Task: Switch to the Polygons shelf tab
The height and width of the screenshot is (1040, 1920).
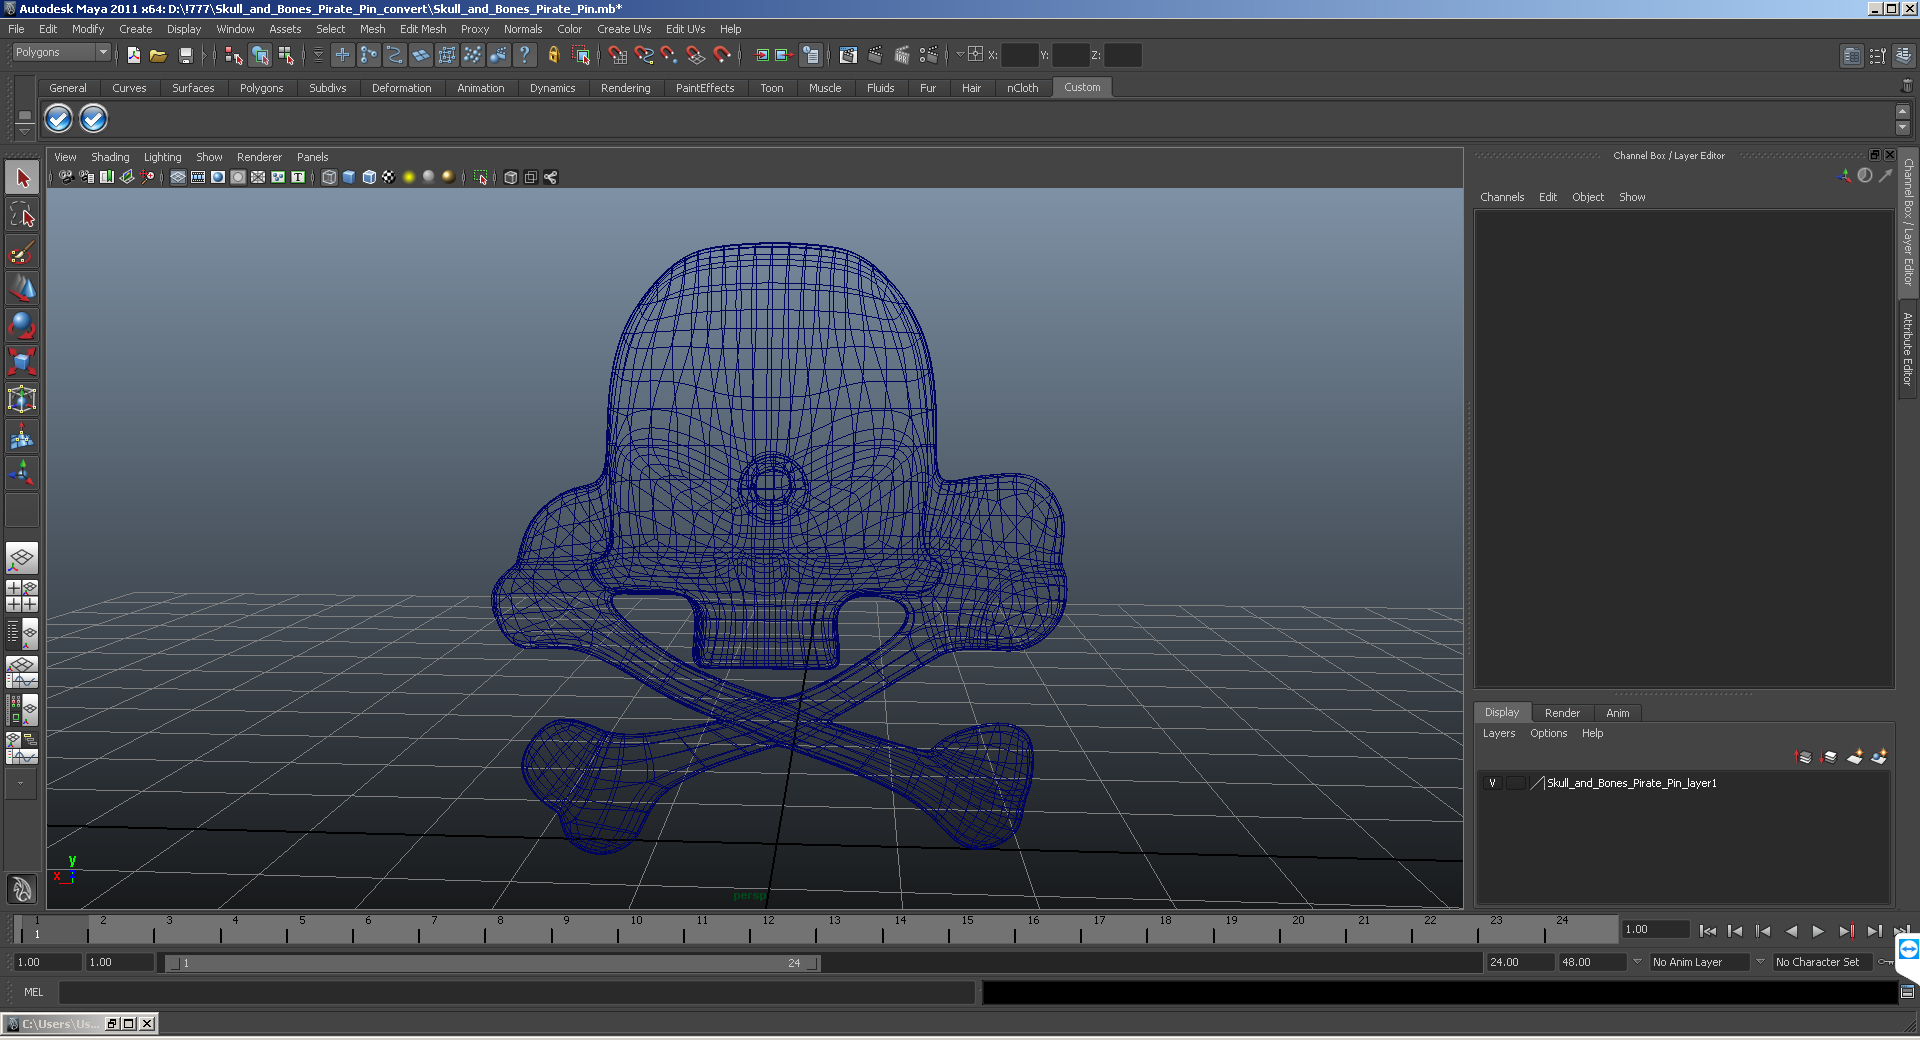Action: (x=261, y=88)
